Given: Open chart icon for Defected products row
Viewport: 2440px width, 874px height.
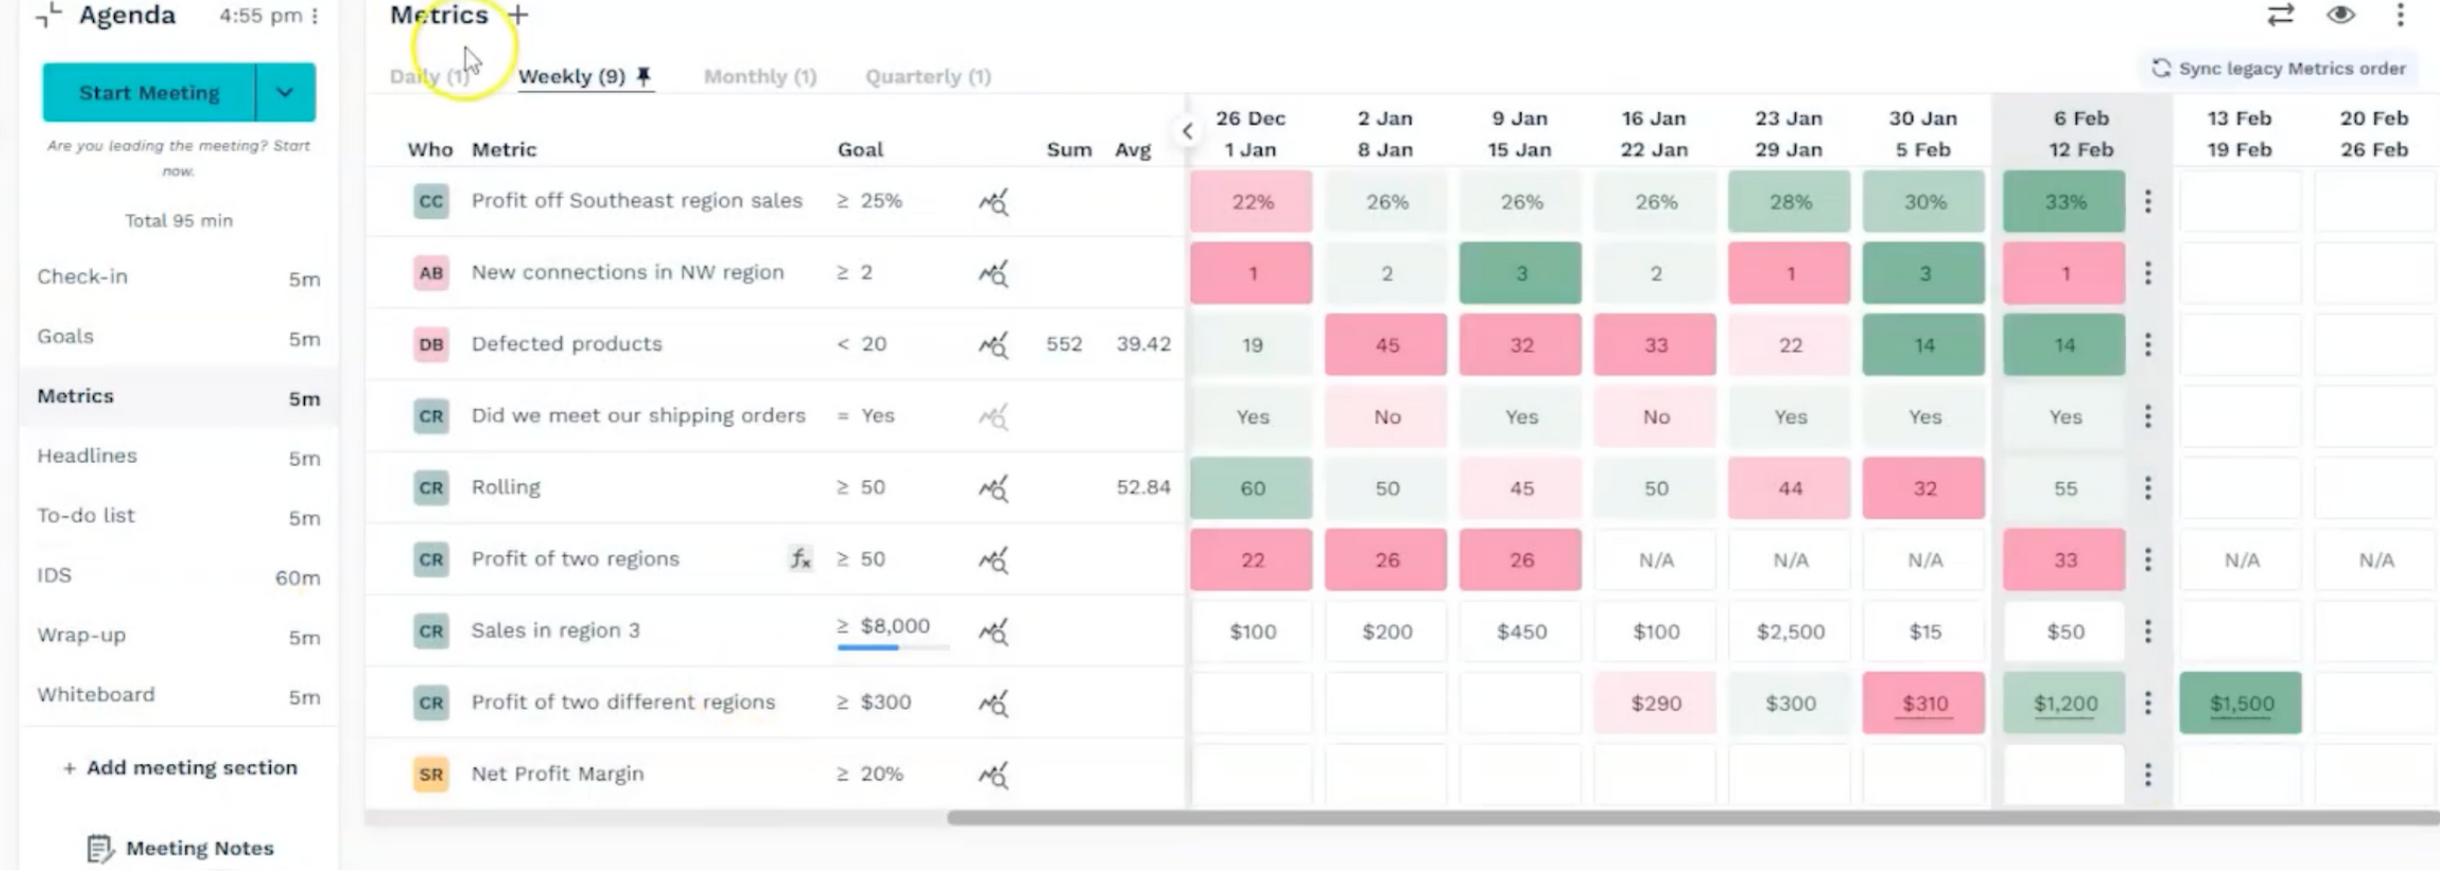Looking at the screenshot, I should (x=993, y=345).
